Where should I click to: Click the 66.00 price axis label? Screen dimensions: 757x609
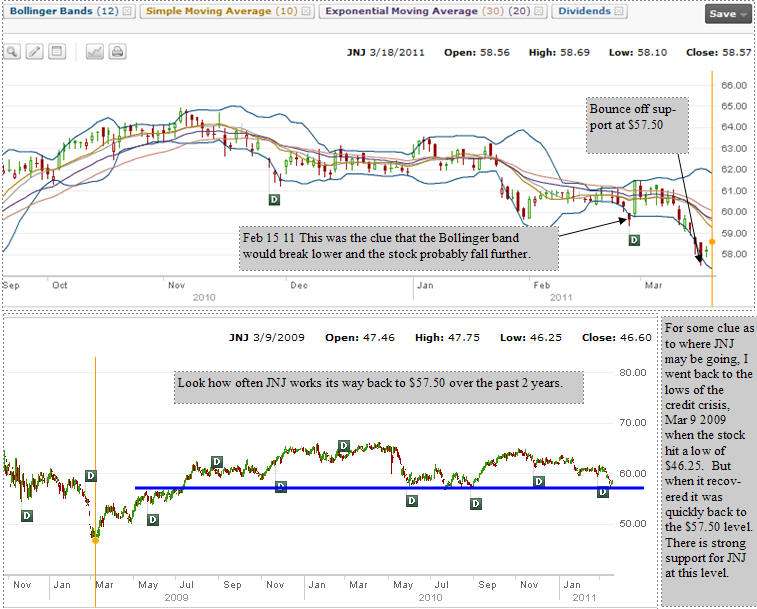(734, 85)
